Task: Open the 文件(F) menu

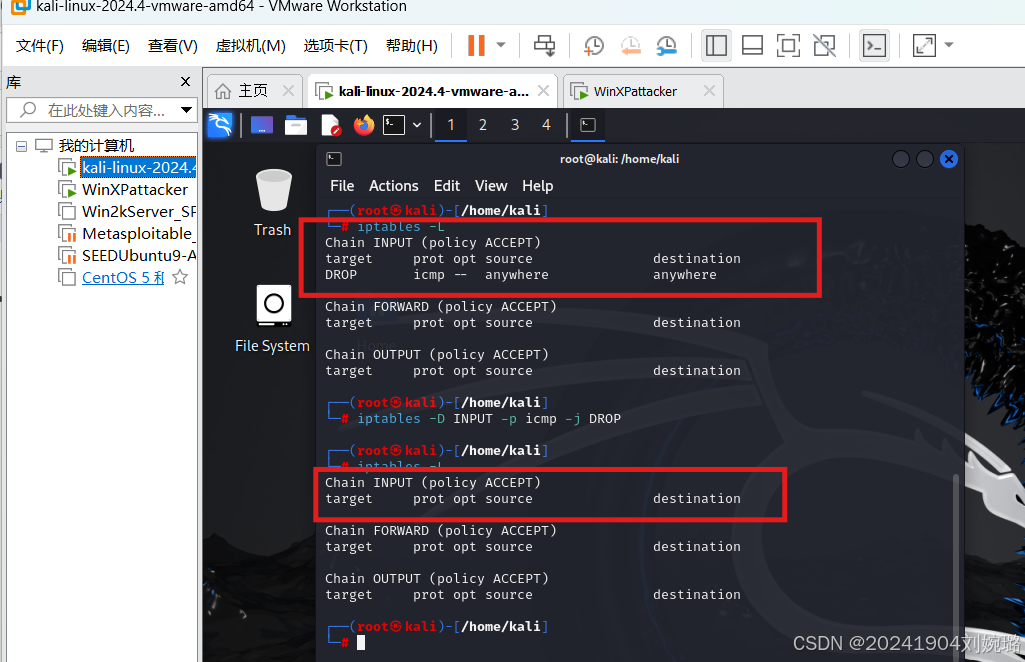Action: pos(40,46)
